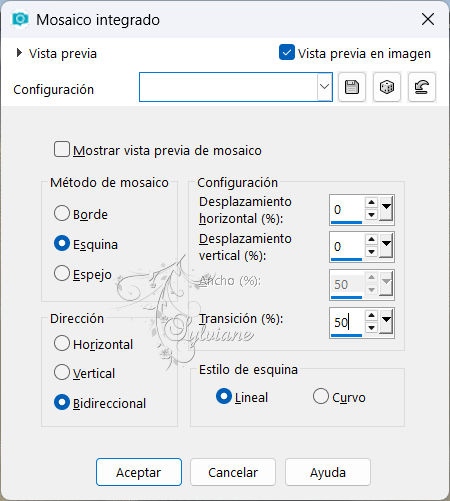This screenshot has width=450, height=501.
Task: Open Transición slider popup arrow
Action: click(386, 321)
